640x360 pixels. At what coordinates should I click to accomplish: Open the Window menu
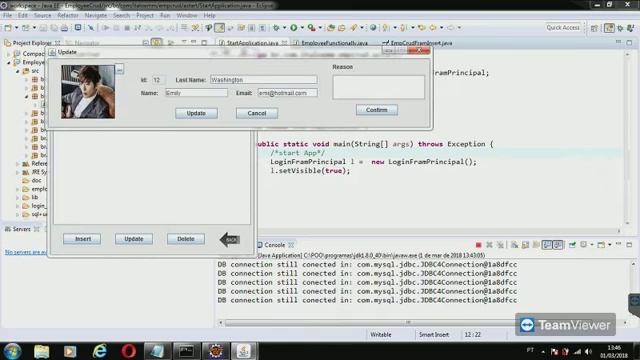pos(187,16)
